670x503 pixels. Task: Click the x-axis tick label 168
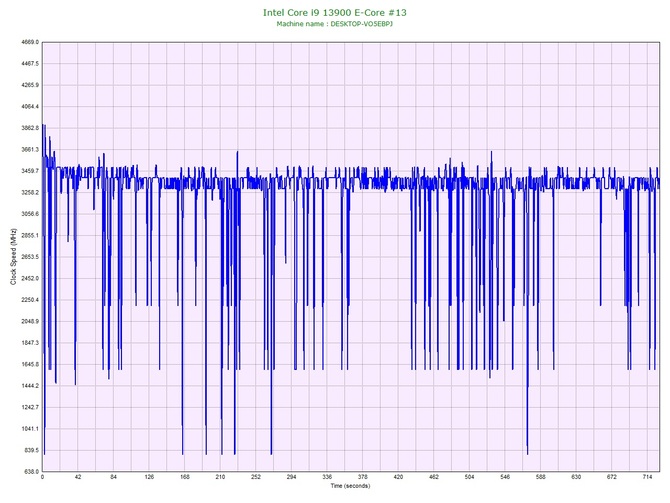185,477
